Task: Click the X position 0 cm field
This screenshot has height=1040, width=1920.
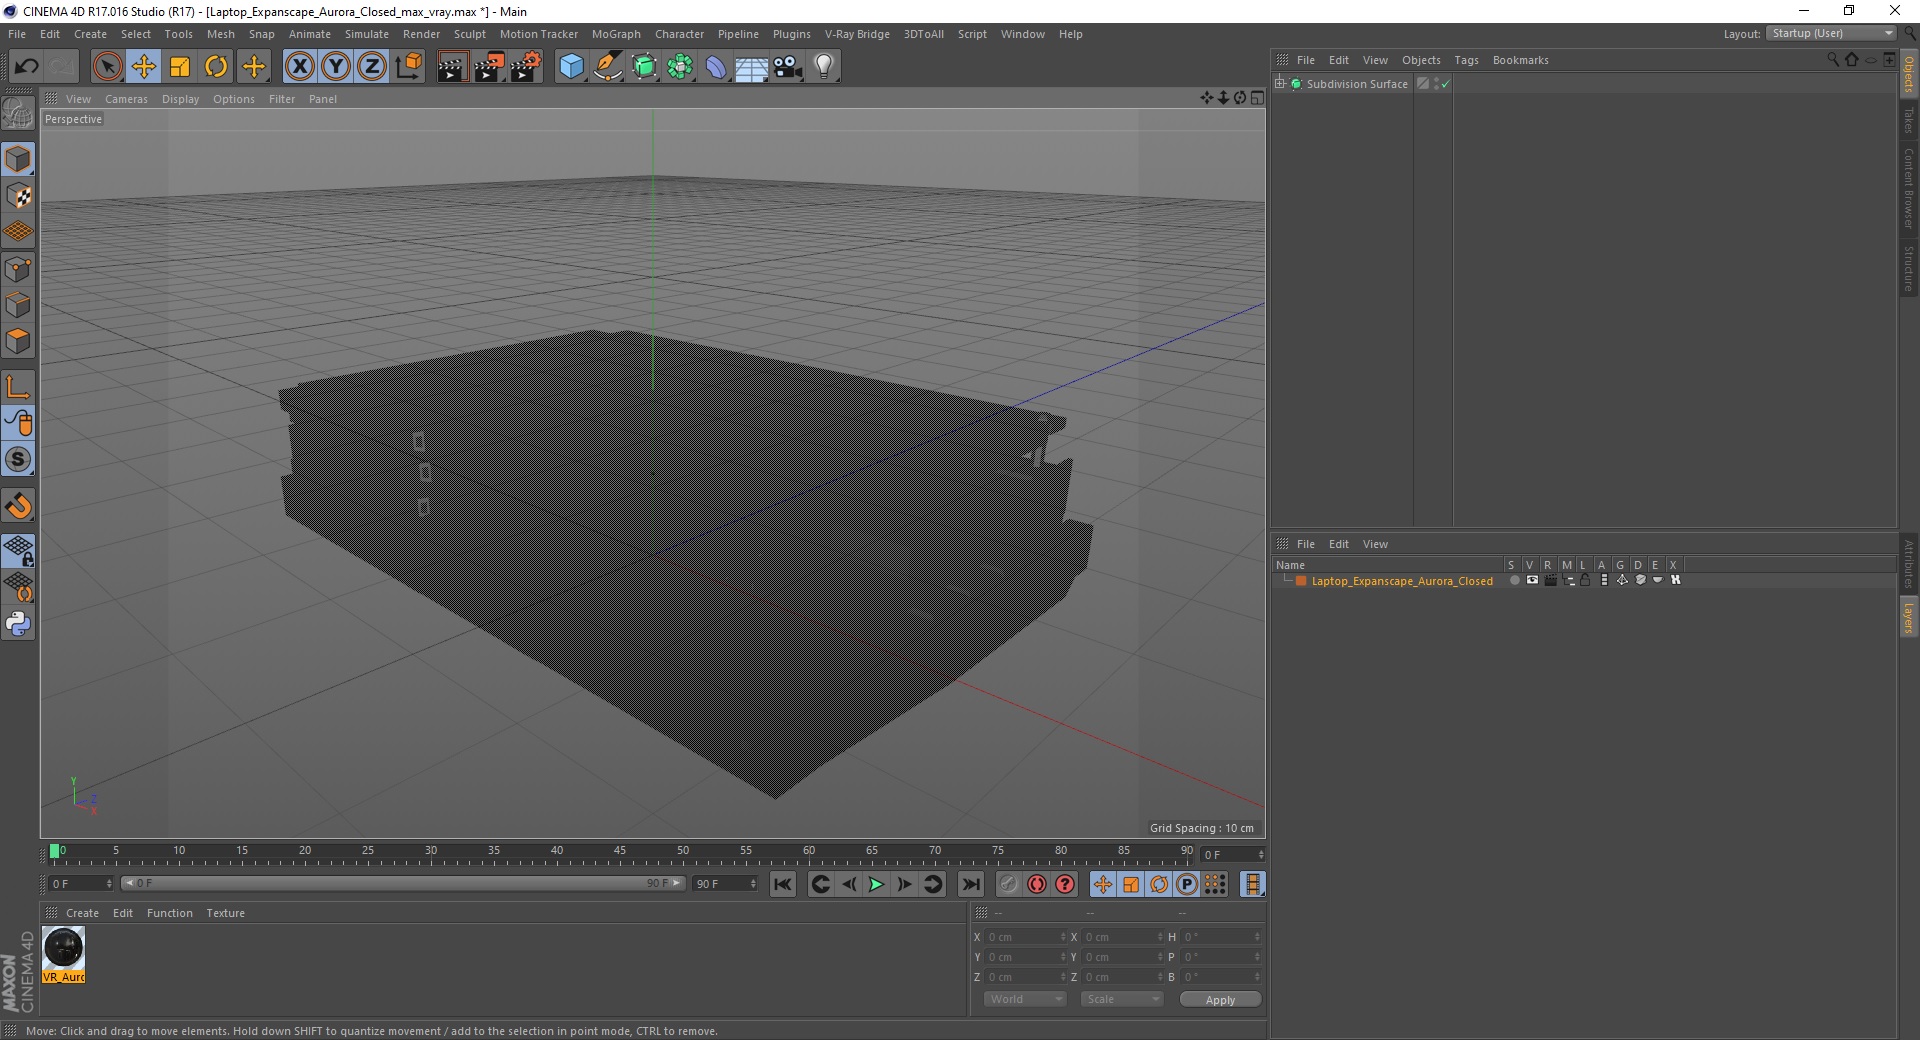Action: pos(1024,937)
